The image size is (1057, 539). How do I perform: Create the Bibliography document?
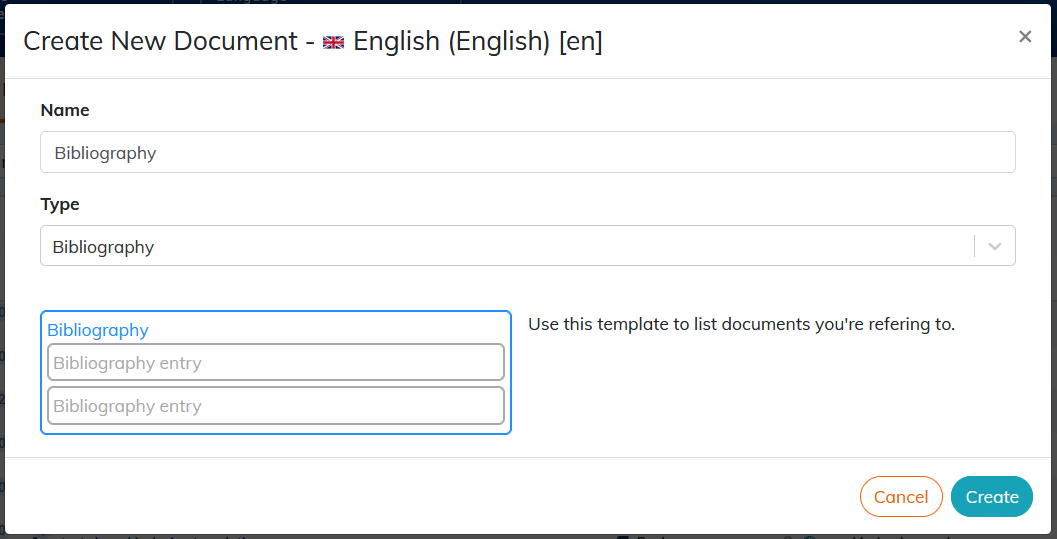point(992,497)
